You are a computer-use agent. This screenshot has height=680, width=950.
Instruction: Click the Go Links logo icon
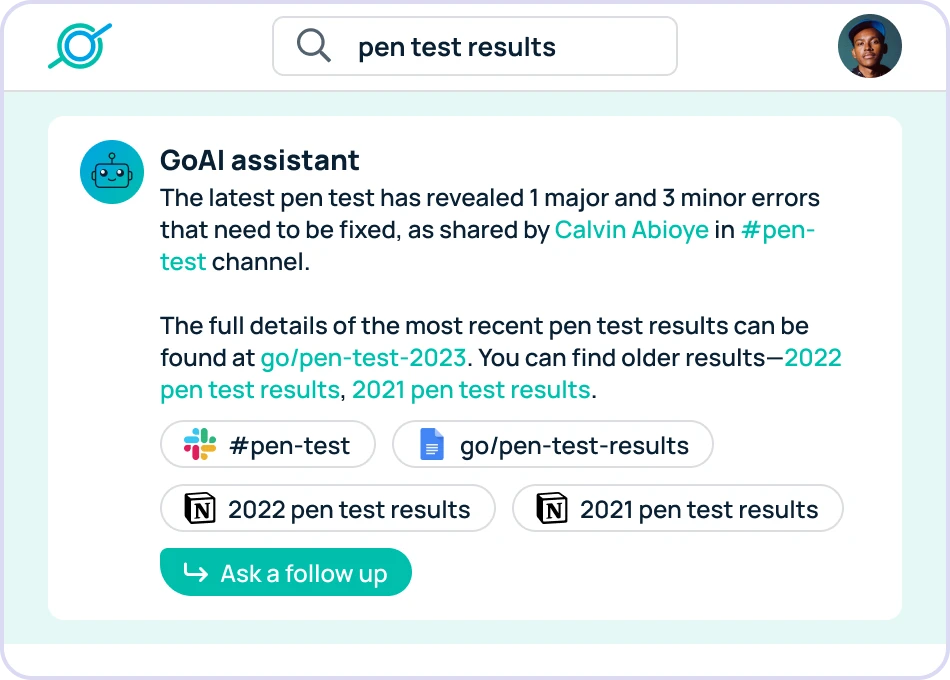pos(80,45)
